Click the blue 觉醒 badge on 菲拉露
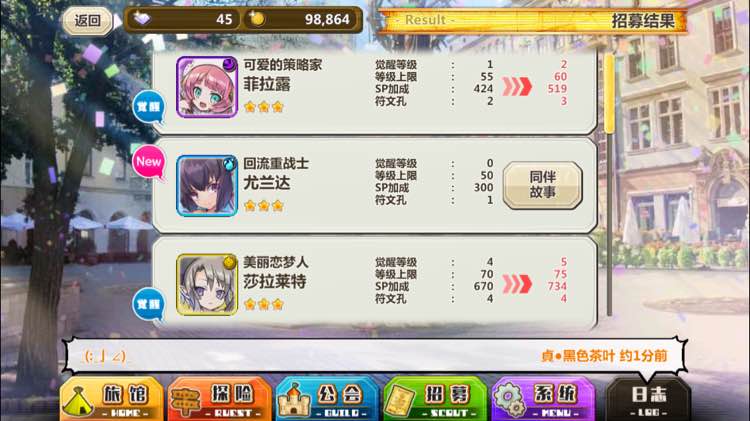The height and width of the screenshot is (421, 750). tap(148, 107)
